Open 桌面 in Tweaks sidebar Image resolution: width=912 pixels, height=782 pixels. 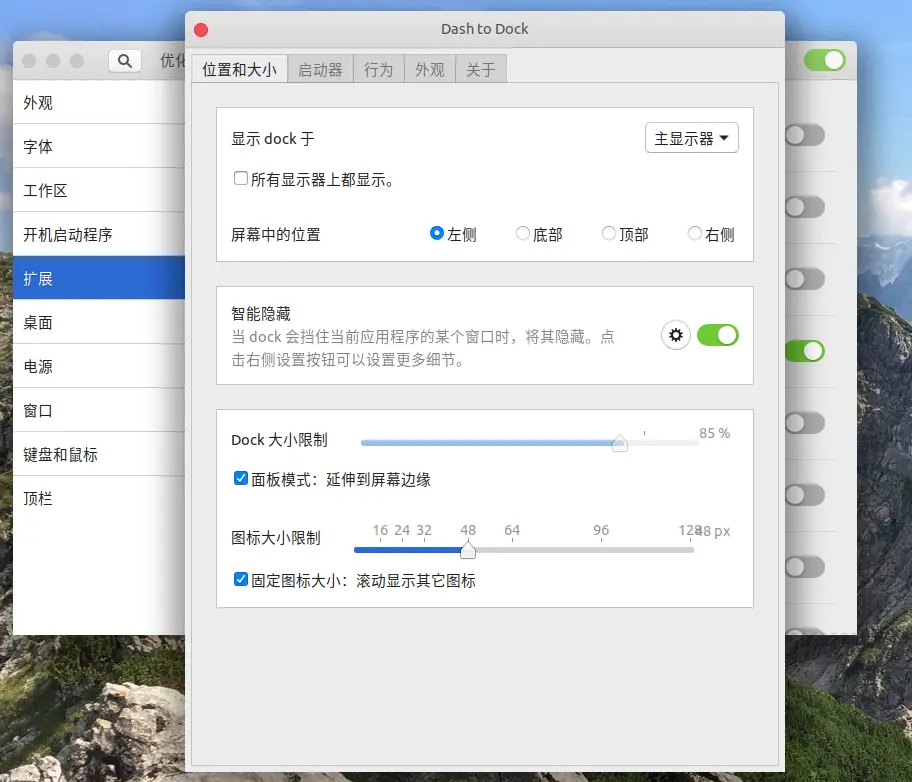(99, 322)
